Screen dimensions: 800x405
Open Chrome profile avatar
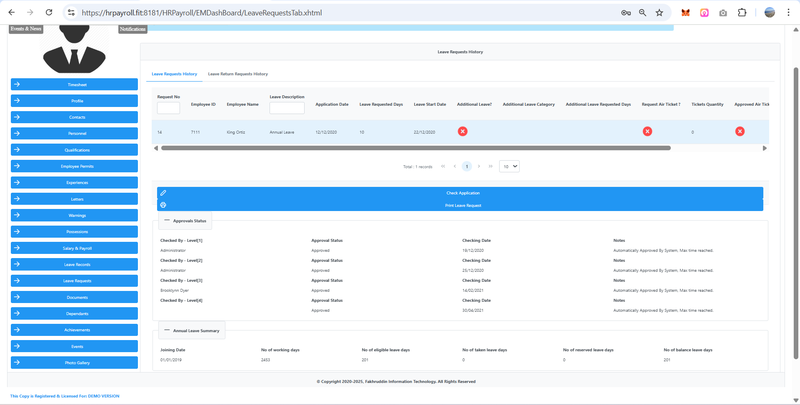pyautogui.click(x=769, y=13)
